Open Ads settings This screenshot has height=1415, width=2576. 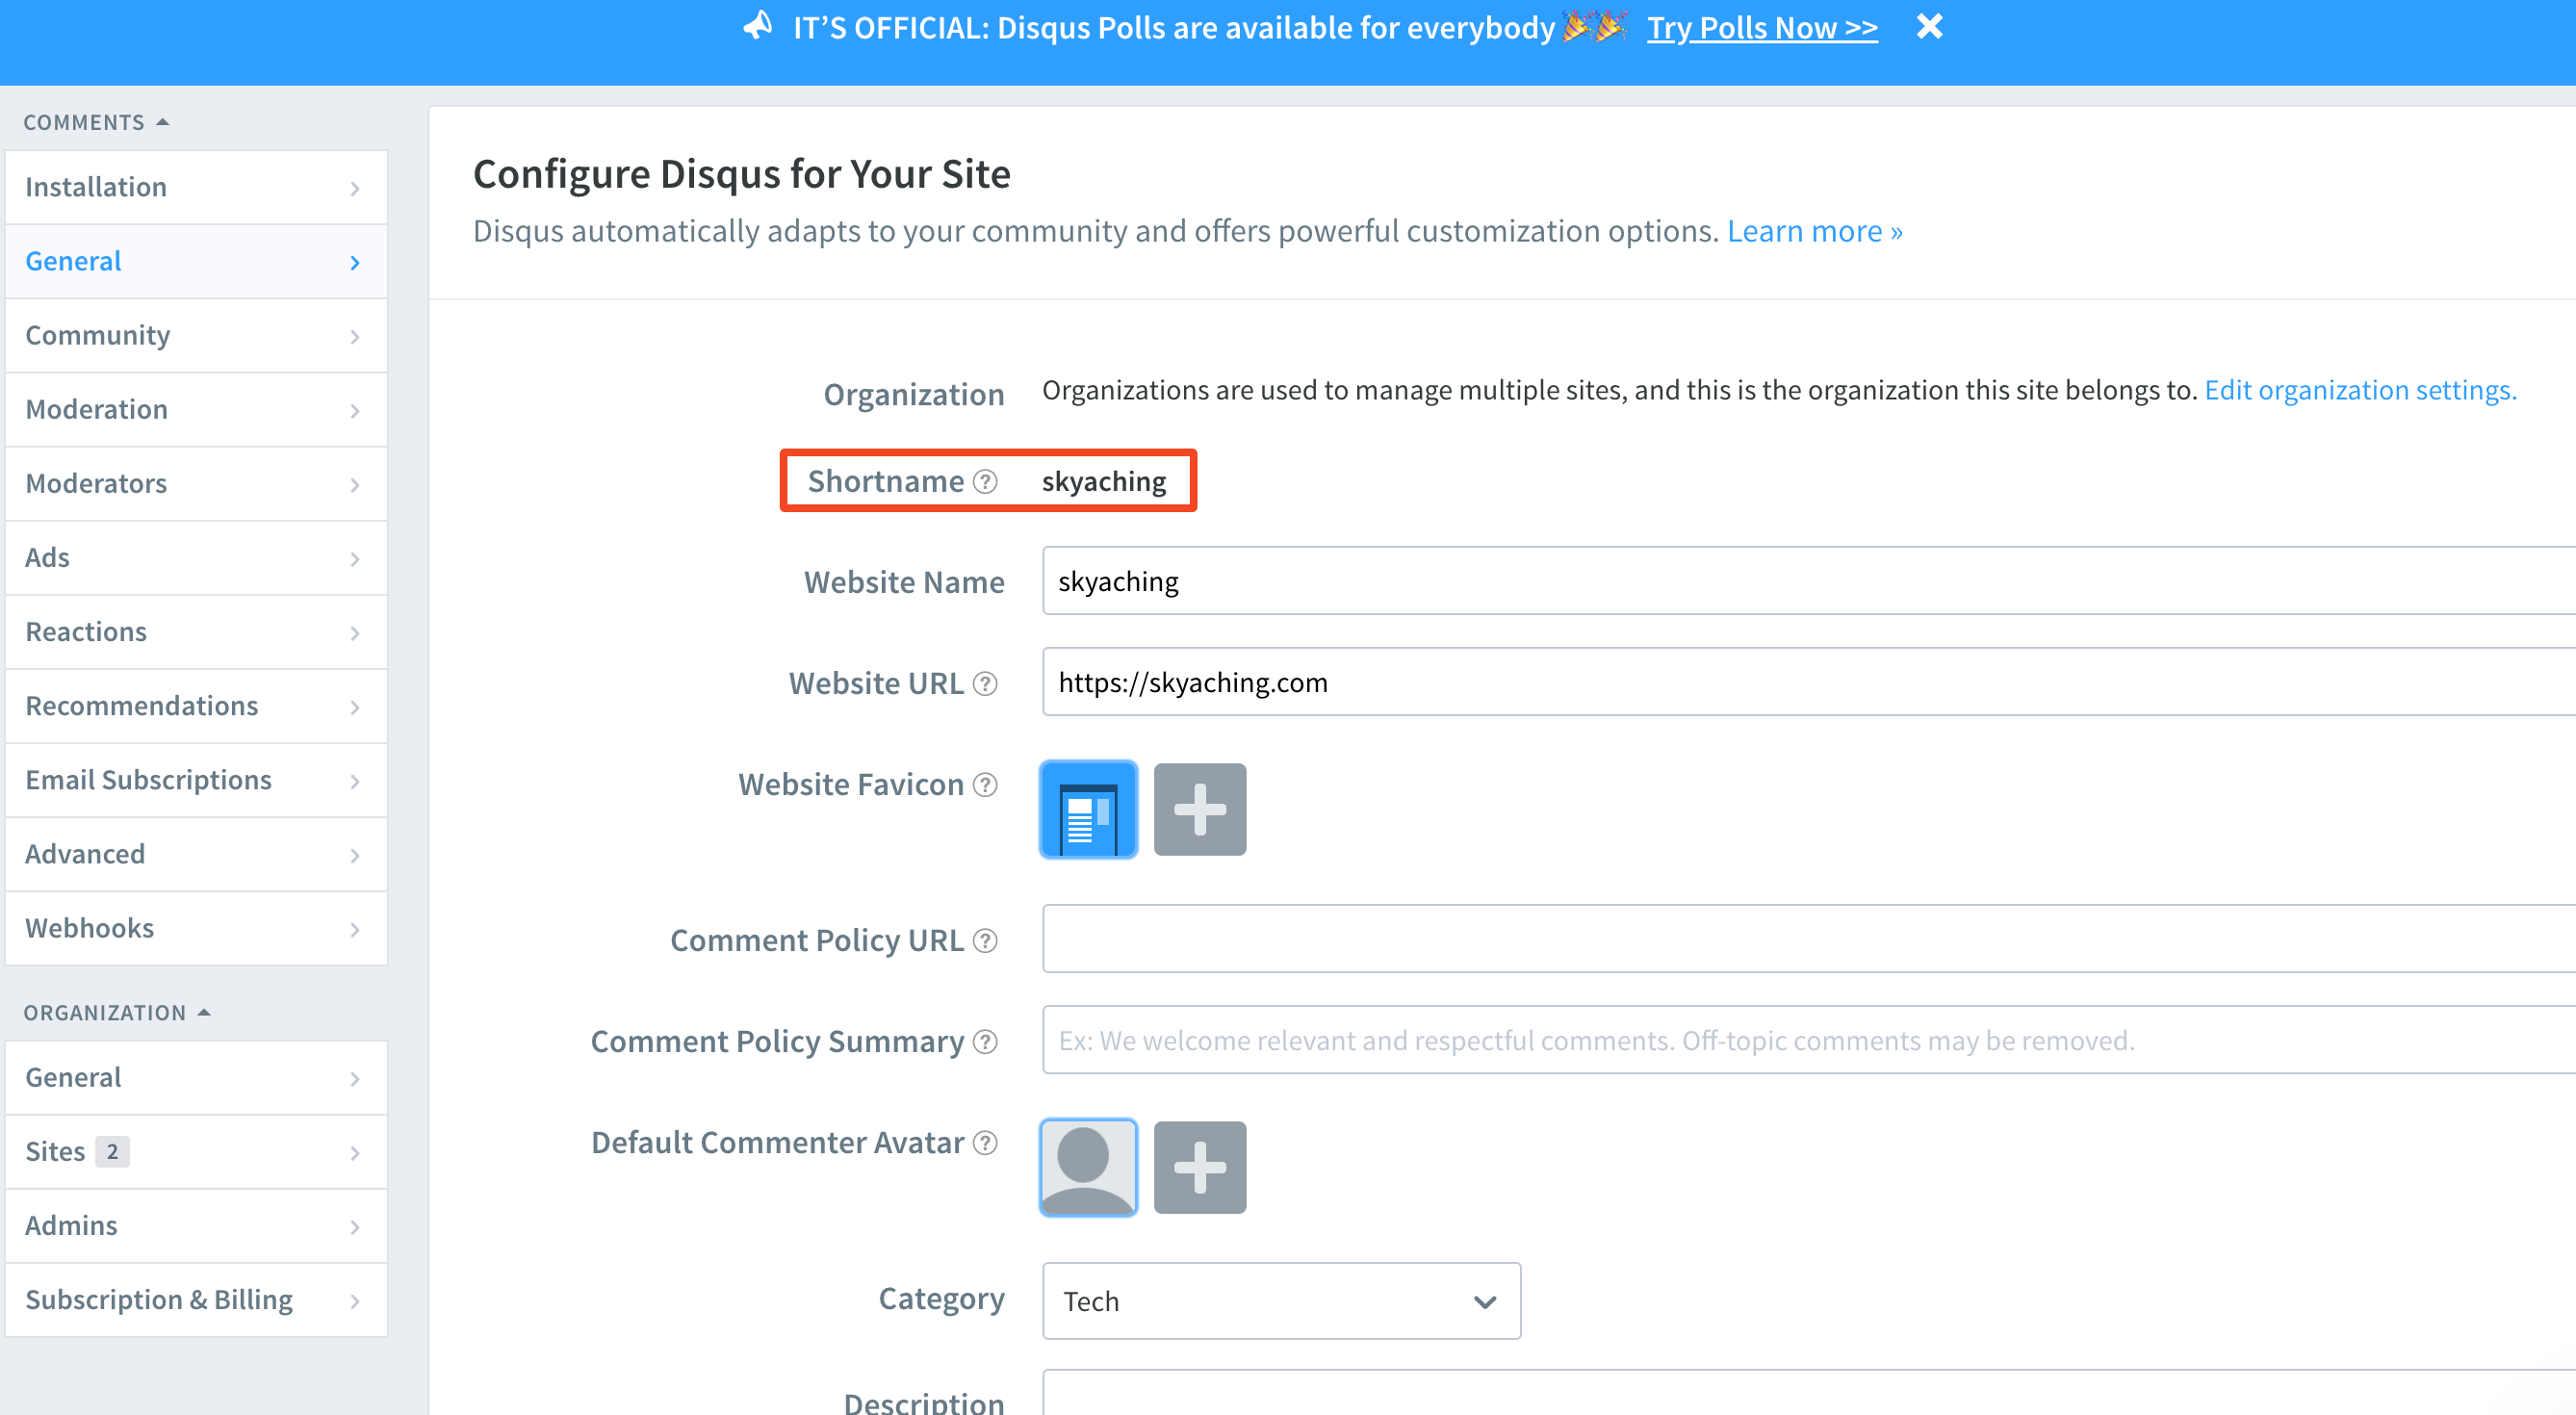pyautogui.click(x=196, y=557)
